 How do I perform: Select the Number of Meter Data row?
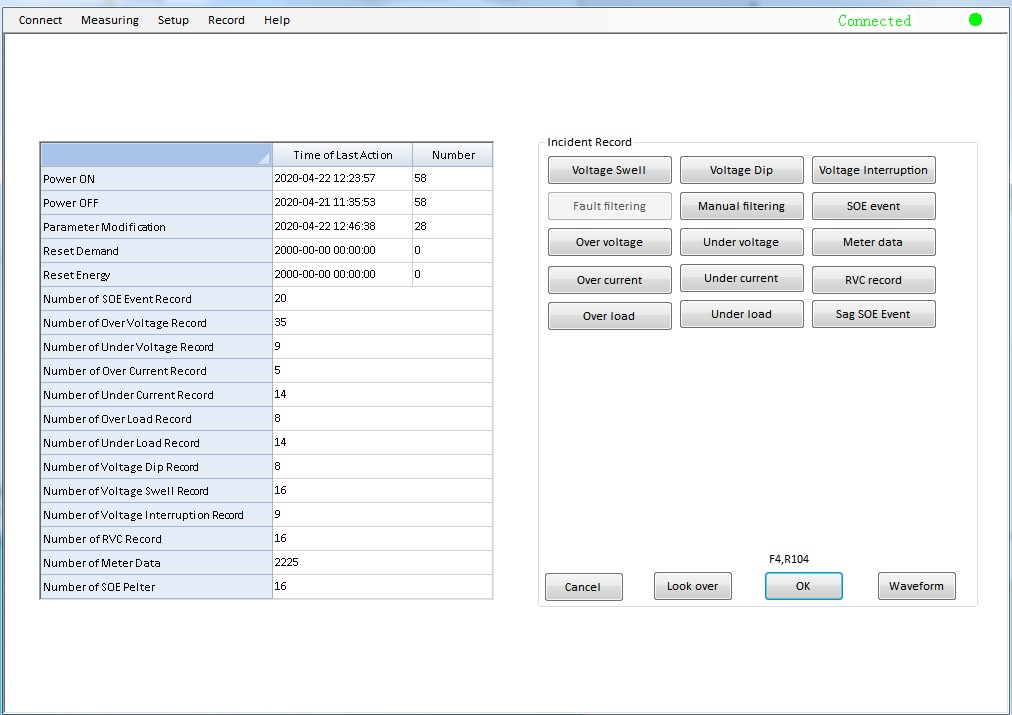(x=156, y=563)
